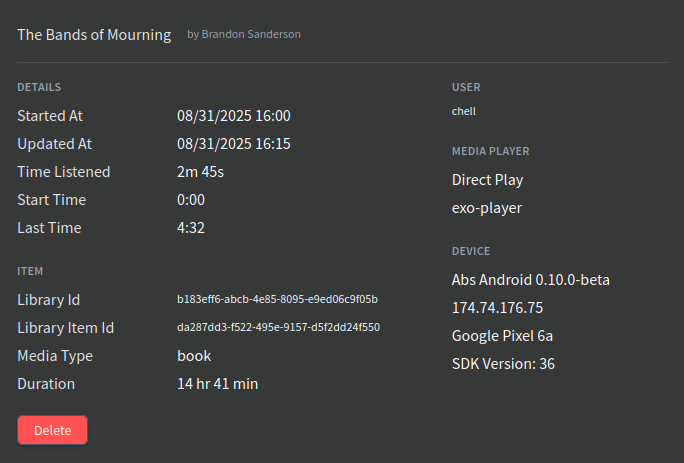This screenshot has width=684, height=463.
Task: Click the Google Pixel 6a device name
Action: [502, 336]
